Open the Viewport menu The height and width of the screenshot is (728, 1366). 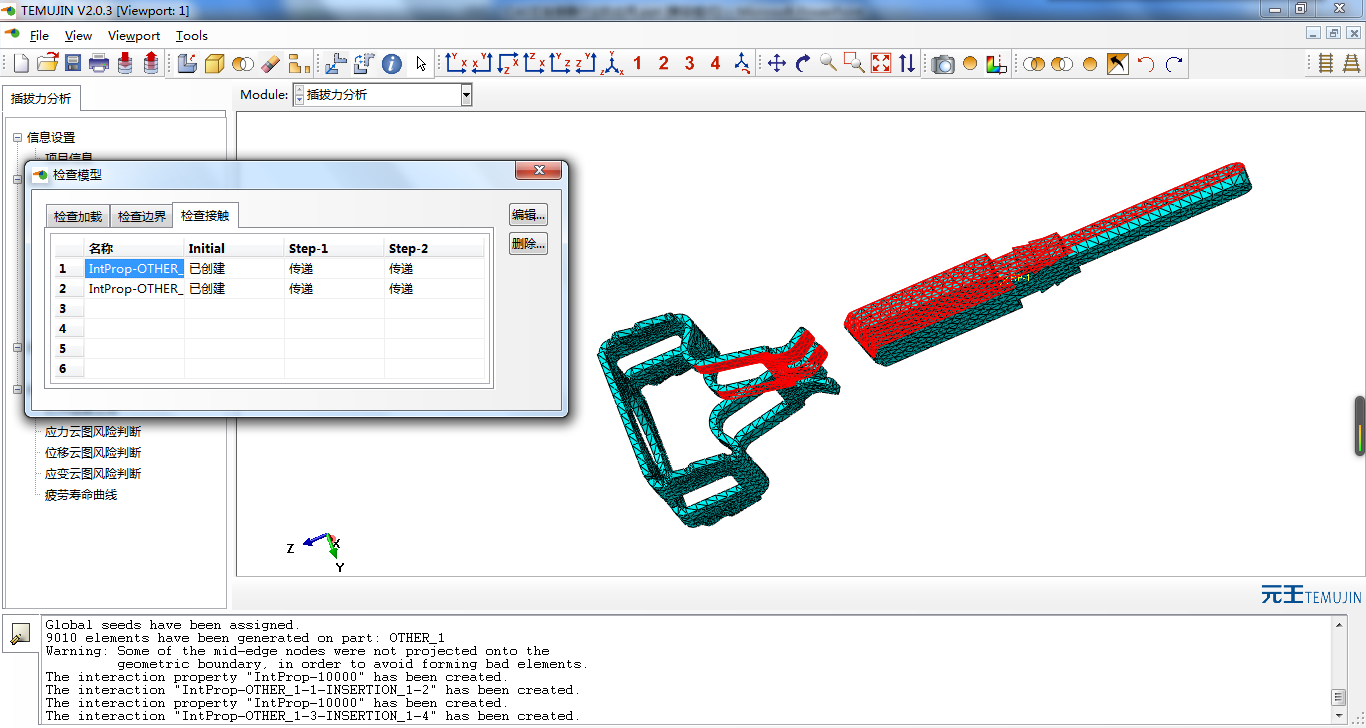point(134,35)
